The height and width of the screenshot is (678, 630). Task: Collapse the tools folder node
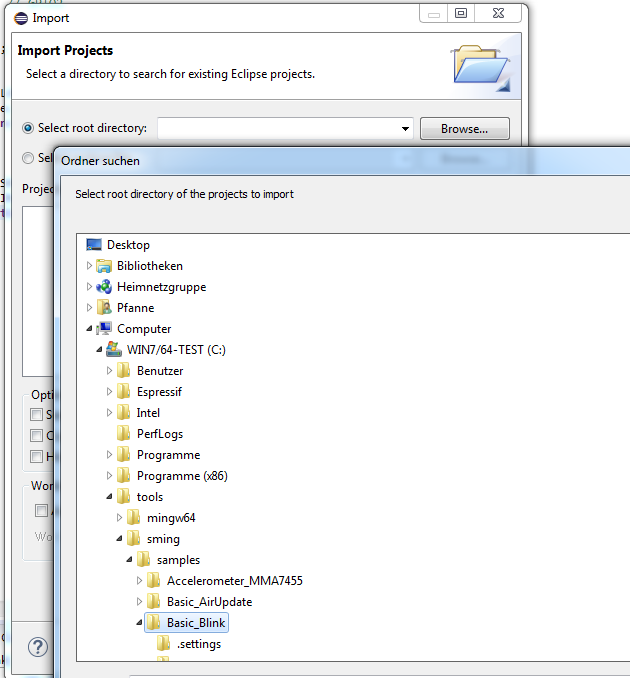(x=109, y=497)
